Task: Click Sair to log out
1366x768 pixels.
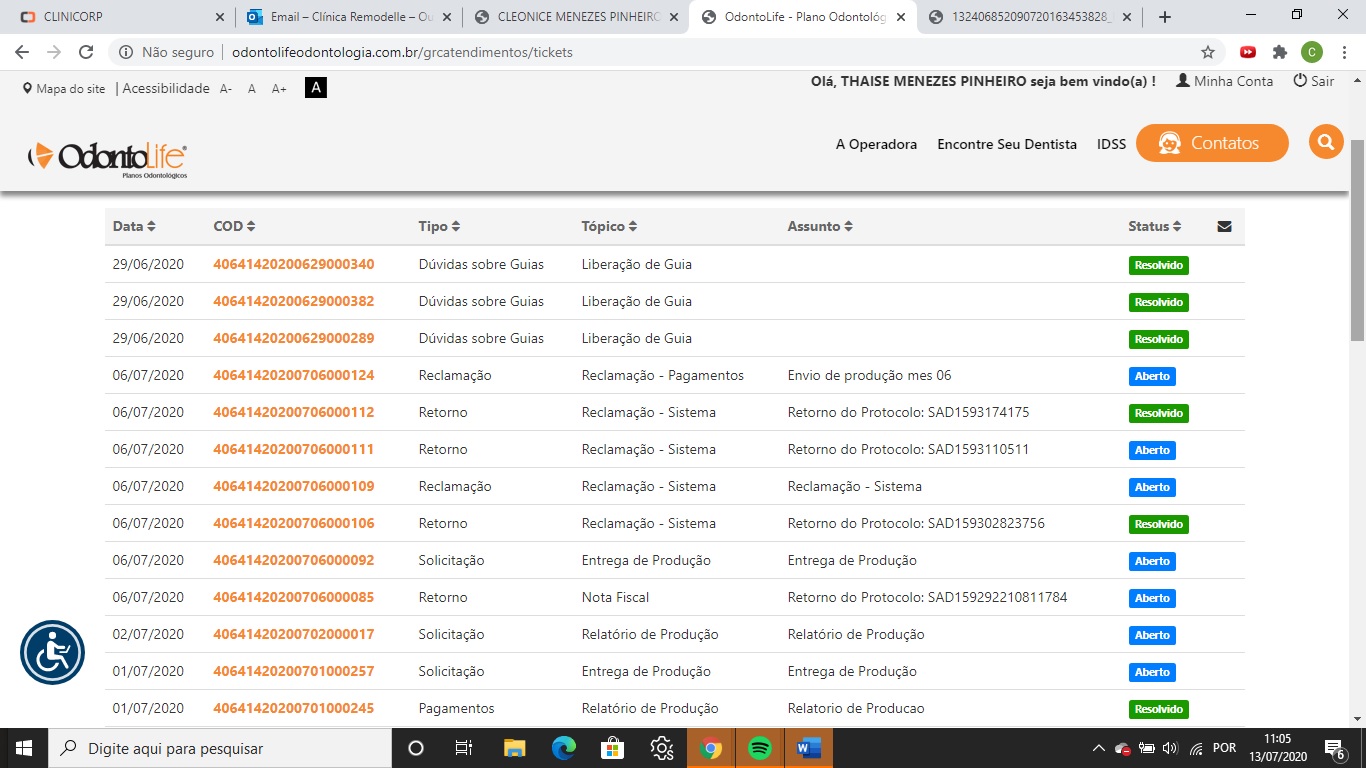Action: pos(1314,81)
